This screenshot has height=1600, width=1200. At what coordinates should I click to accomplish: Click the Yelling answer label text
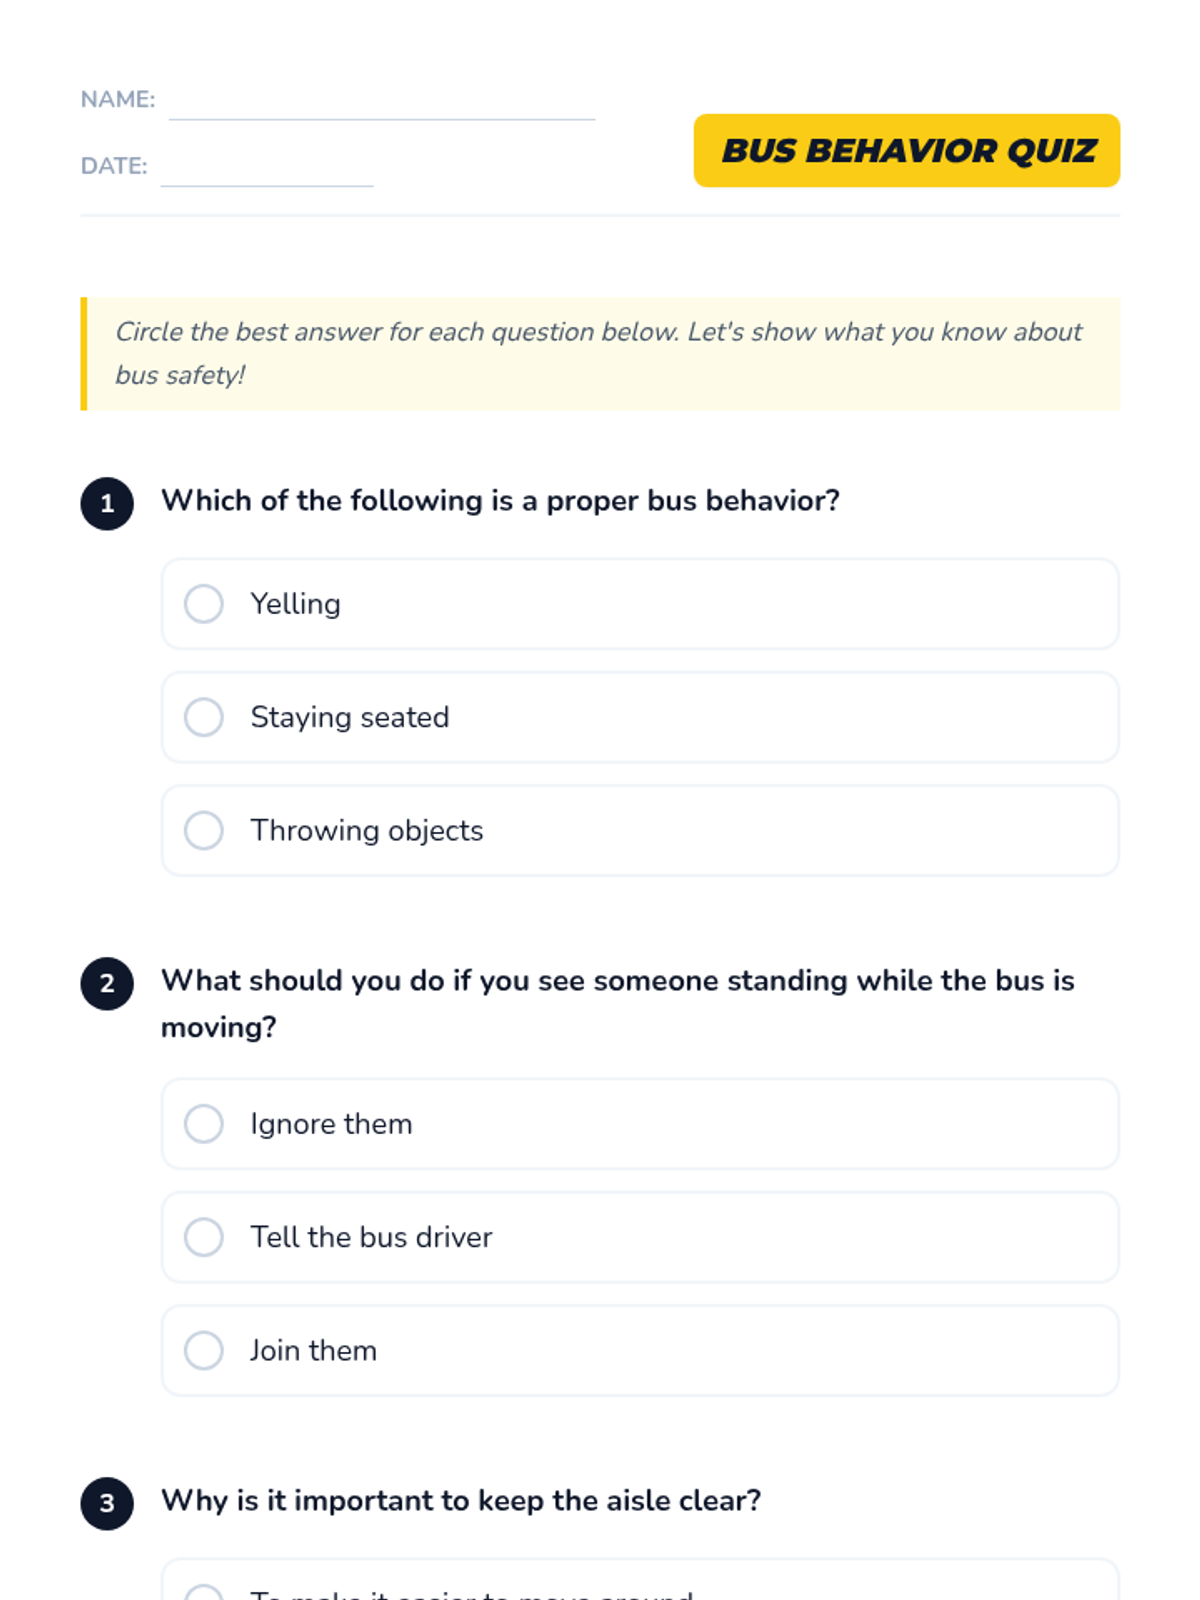[x=295, y=604]
